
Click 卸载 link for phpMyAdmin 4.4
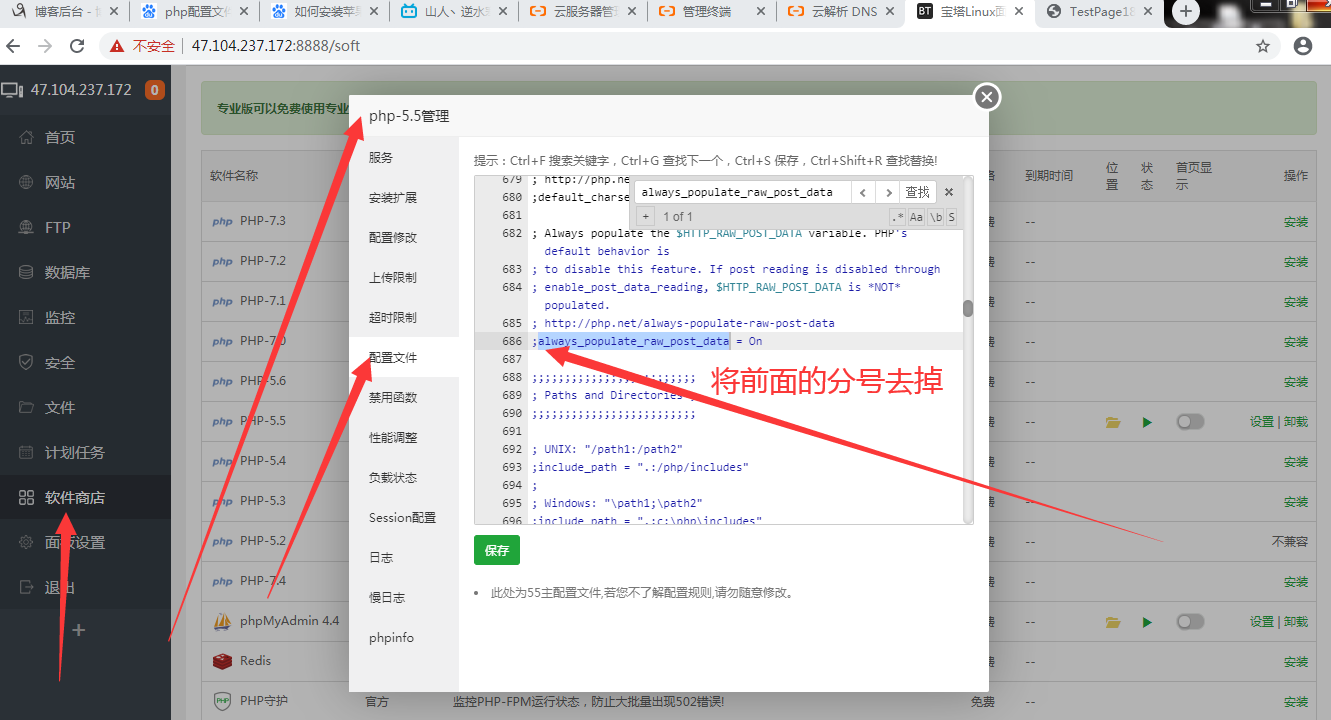1296,622
